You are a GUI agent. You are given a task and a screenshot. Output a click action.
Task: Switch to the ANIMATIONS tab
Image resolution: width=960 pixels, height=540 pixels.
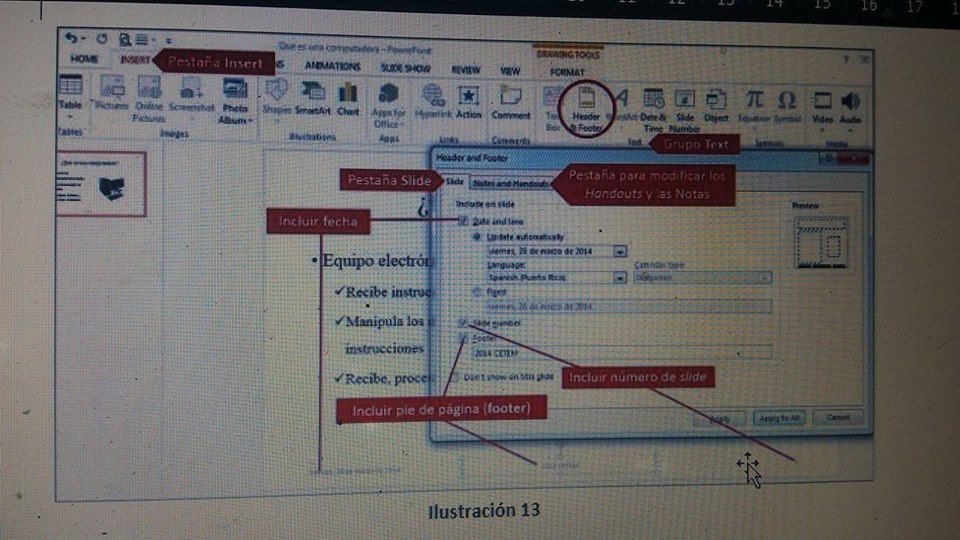tap(332, 66)
